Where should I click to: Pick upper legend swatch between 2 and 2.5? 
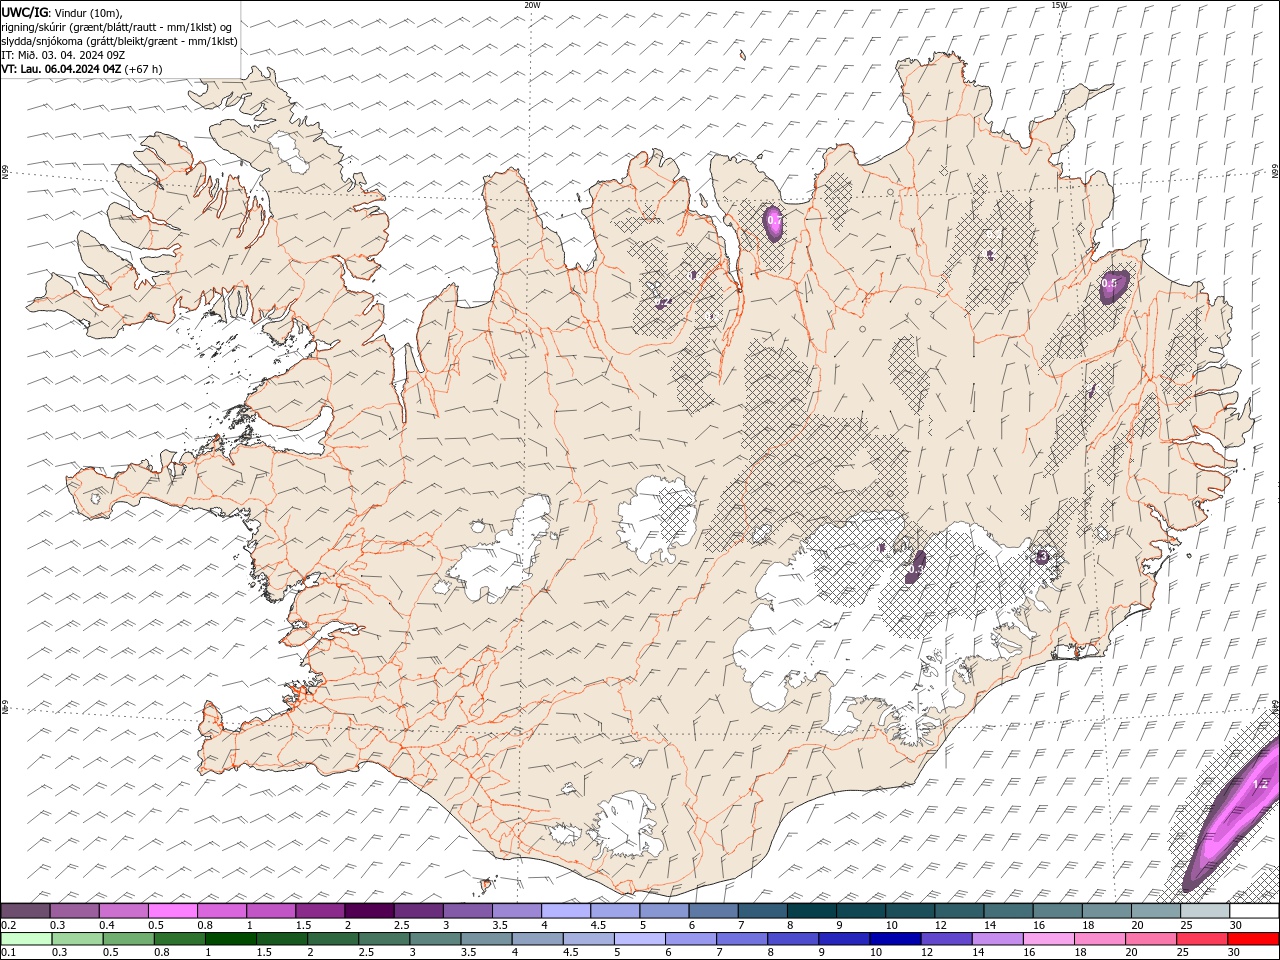pos(369,911)
